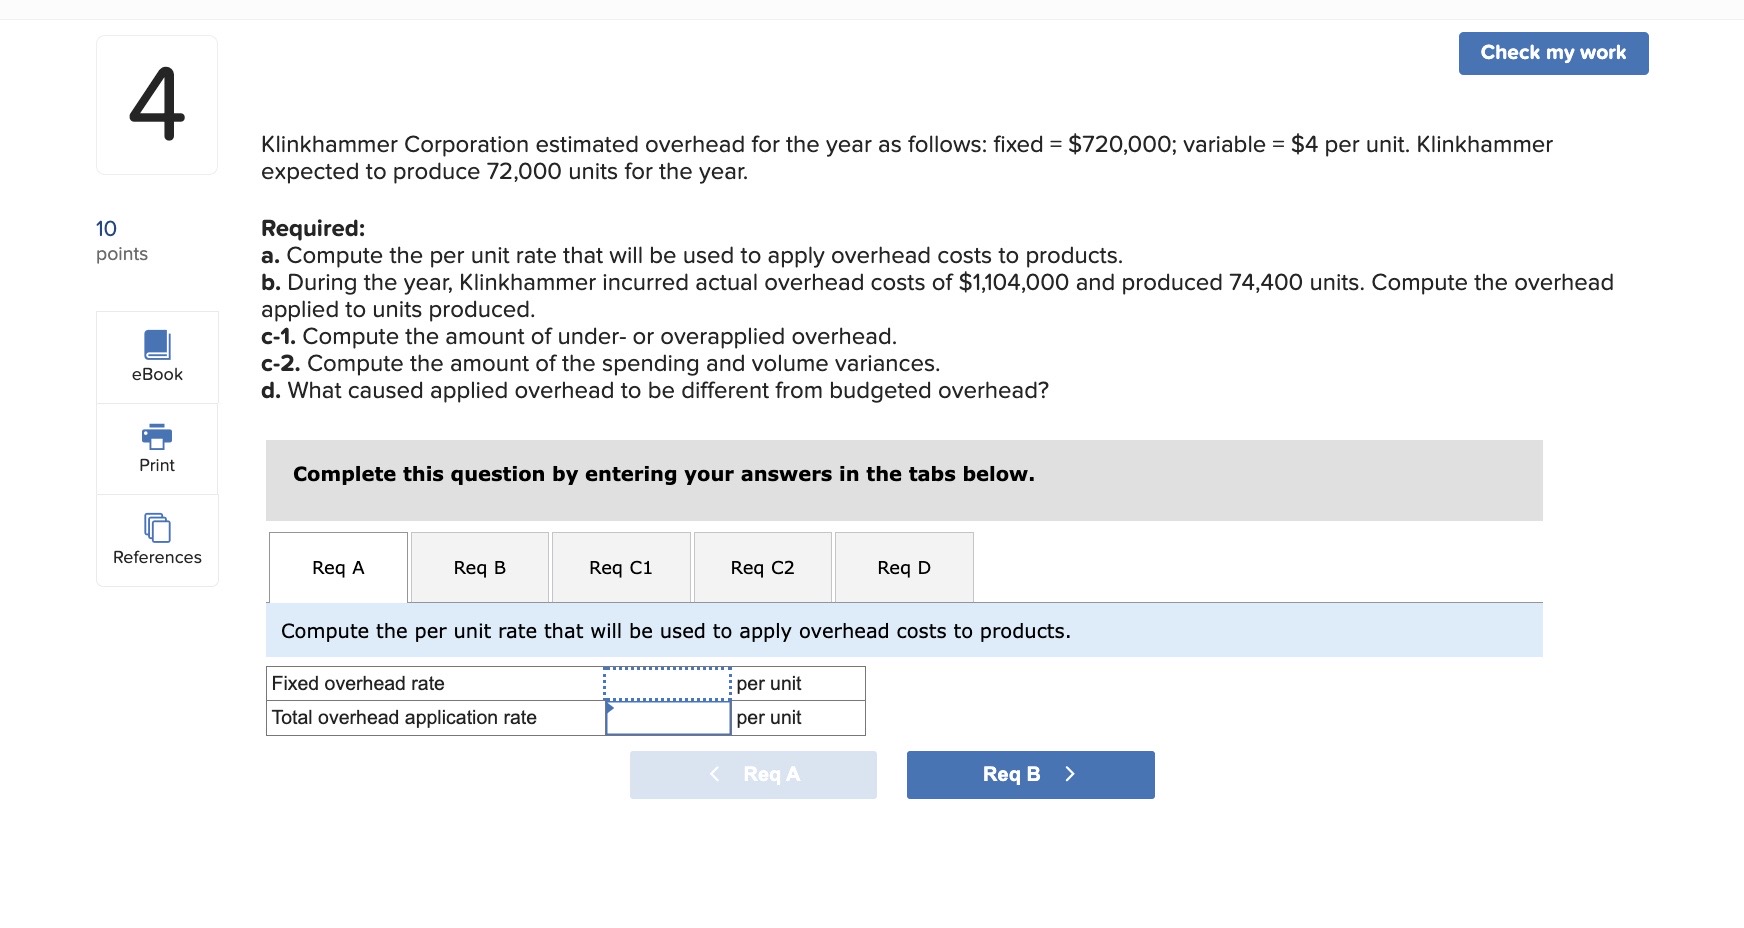This screenshot has width=1744, height=928.
Task: Click the Fixed overhead rate input field
Action: pyautogui.click(x=667, y=683)
